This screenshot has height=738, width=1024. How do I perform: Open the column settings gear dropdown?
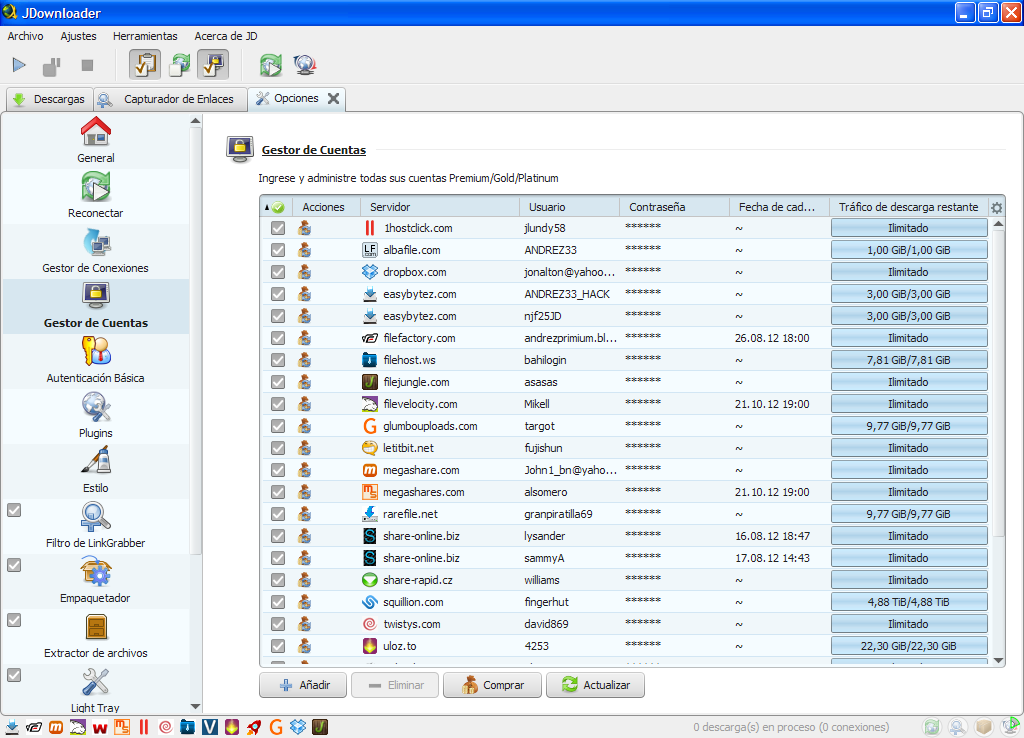pos(996,206)
